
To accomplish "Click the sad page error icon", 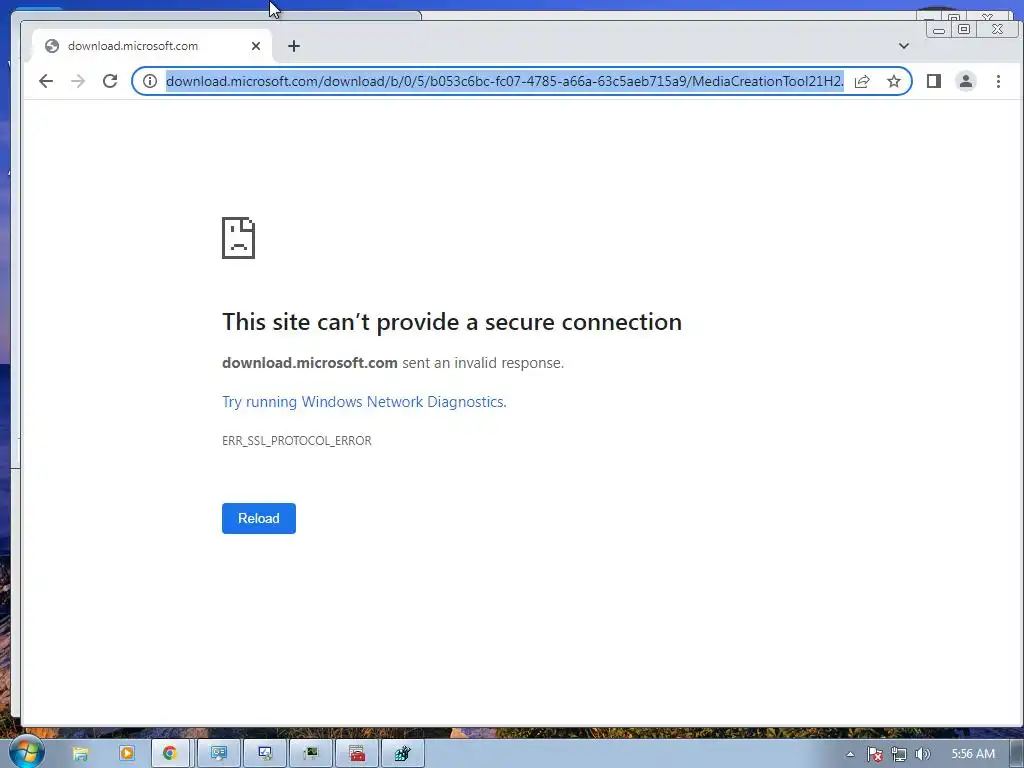I will coord(238,238).
